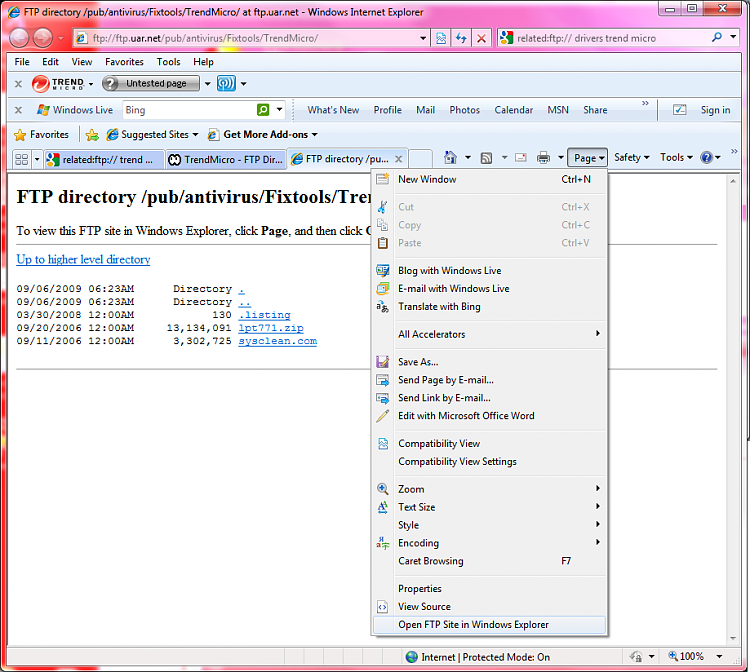Choose Send Link by E-mail...
This screenshot has height=672, width=750.
pos(489,398)
